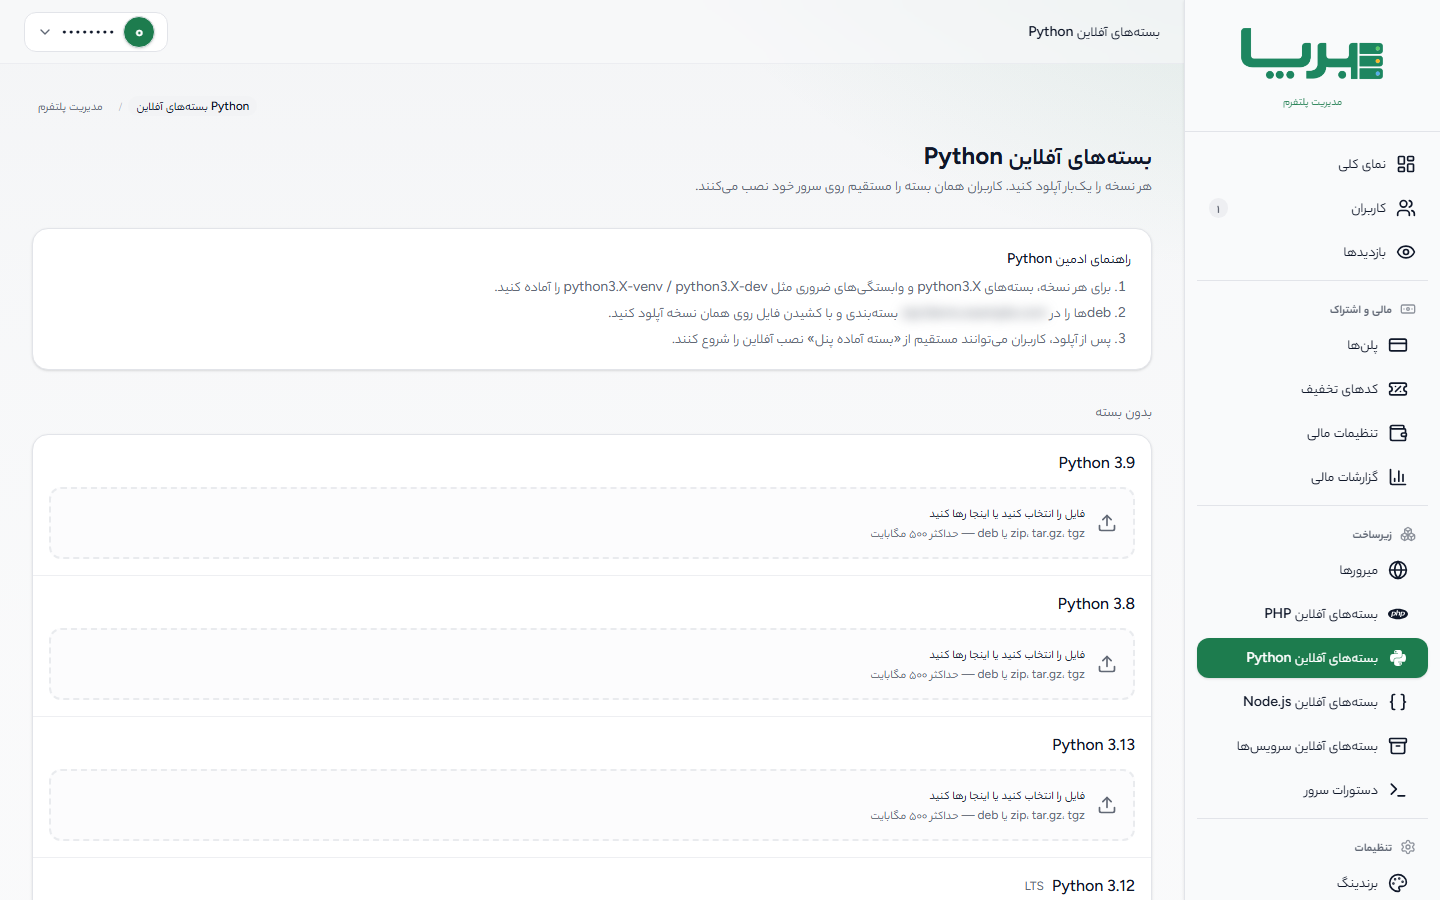Viewport: 1440px width, 900px height.
Task: Open کدهای تخفیف menu item
Action: click(1312, 389)
